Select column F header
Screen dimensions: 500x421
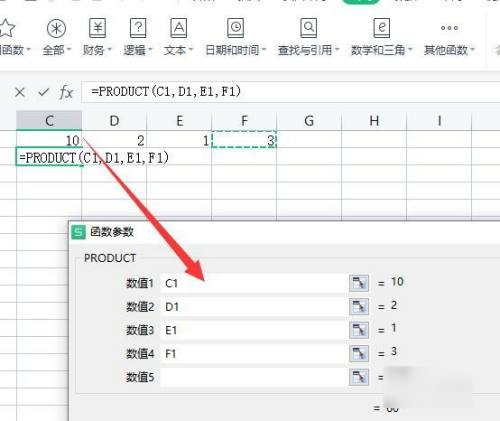pyautogui.click(x=244, y=121)
